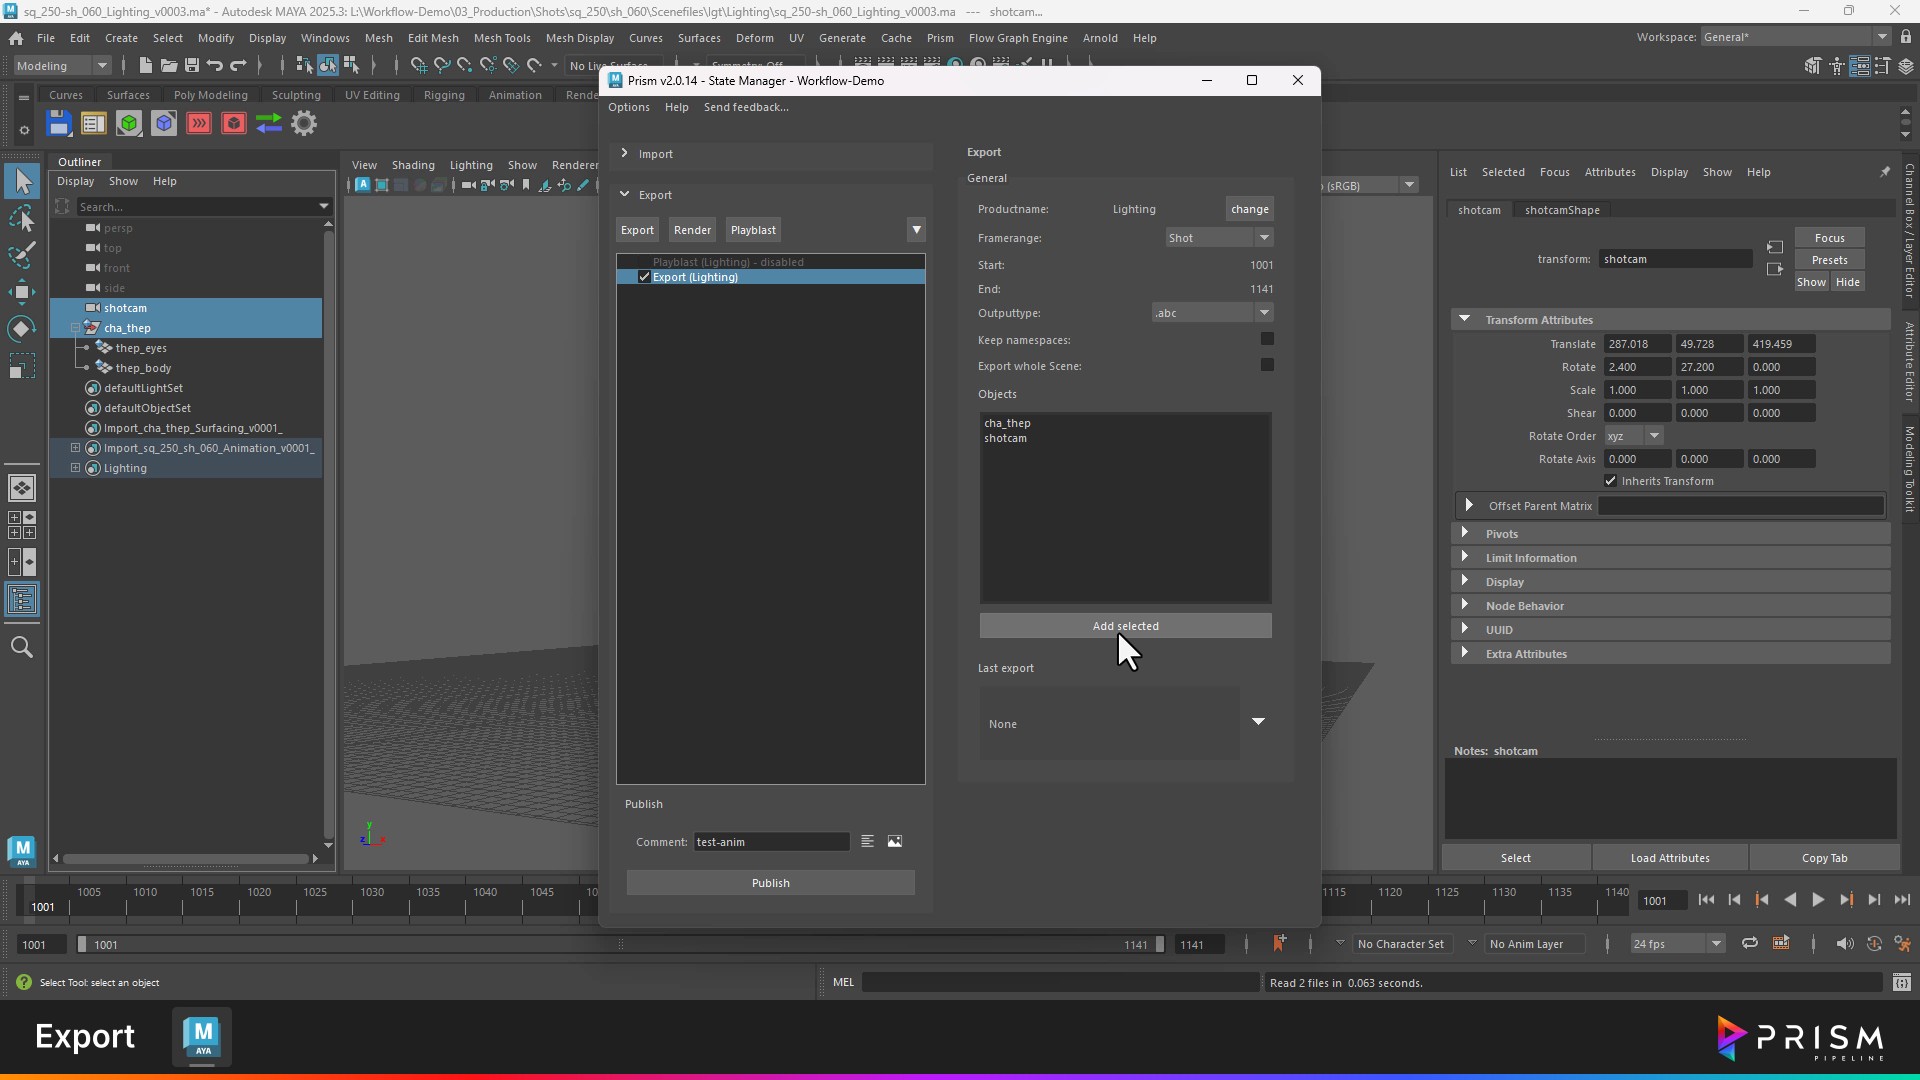Image resolution: width=1920 pixels, height=1080 pixels.
Task: Open the Rotate Order xyz dropdown
Action: pyautogui.click(x=1633, y=436)
